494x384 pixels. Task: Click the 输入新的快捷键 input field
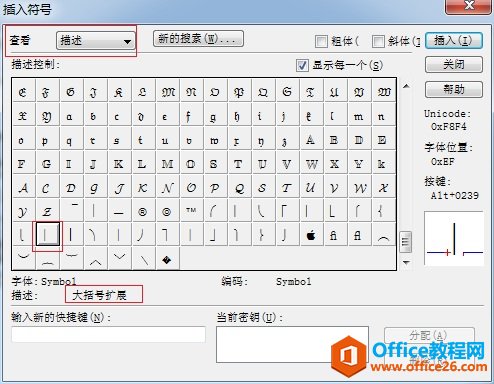coord(108,334)
